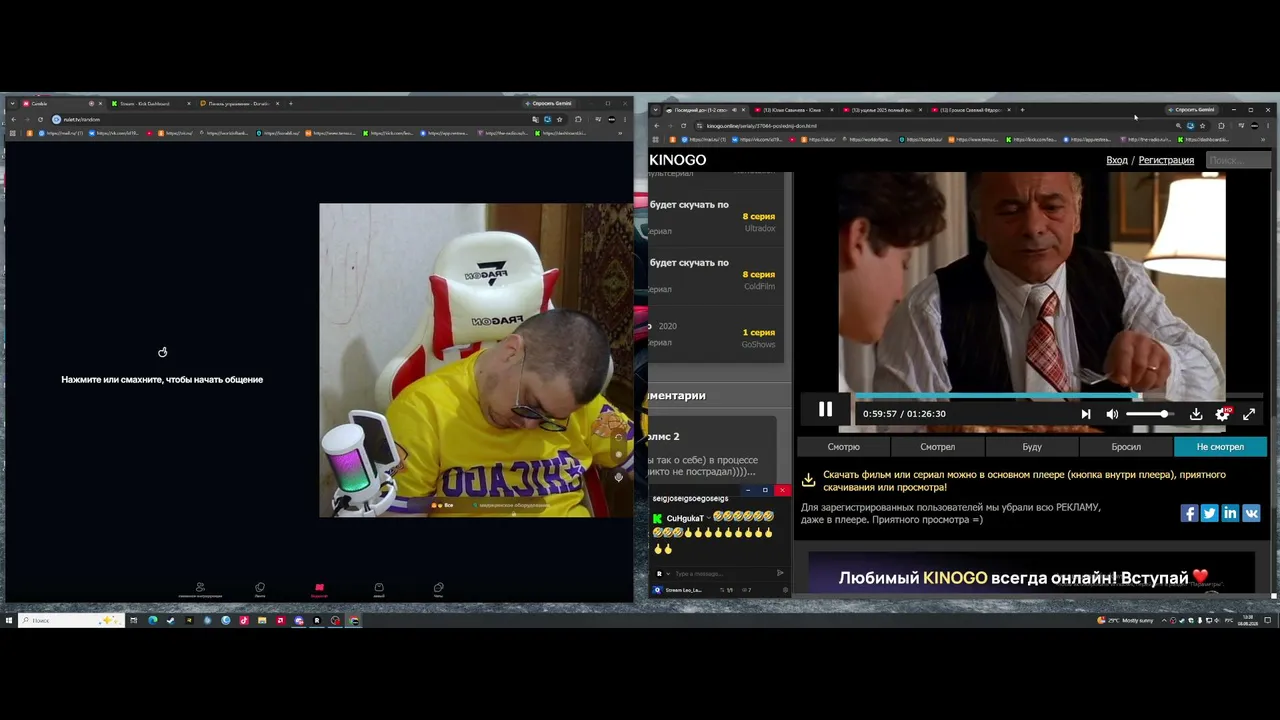The width and height of the screenshot is (1280, 720).
Task: Mute the KINOGO player volume
Action: pos(1112,414)
